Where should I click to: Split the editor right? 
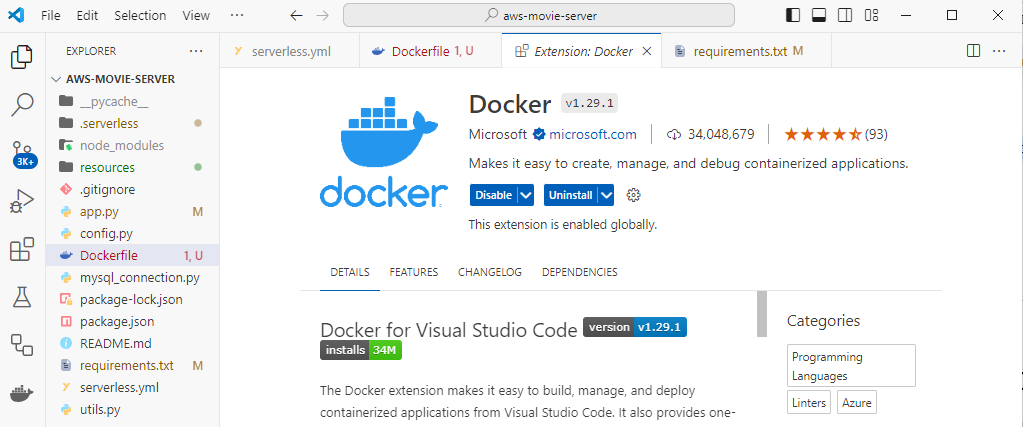973,51
